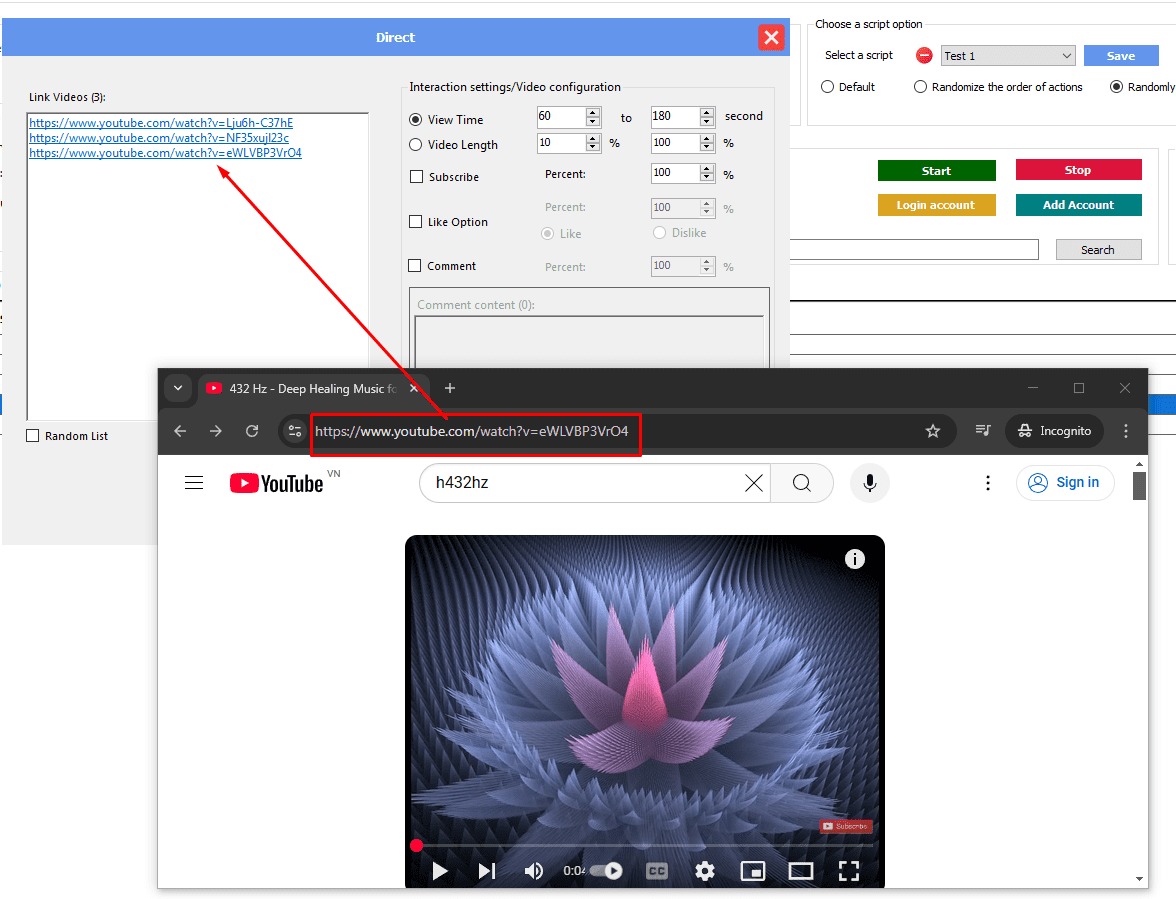Click the Incognito indicator
Screen dimensions: 1176x899
pos(1054,431)
